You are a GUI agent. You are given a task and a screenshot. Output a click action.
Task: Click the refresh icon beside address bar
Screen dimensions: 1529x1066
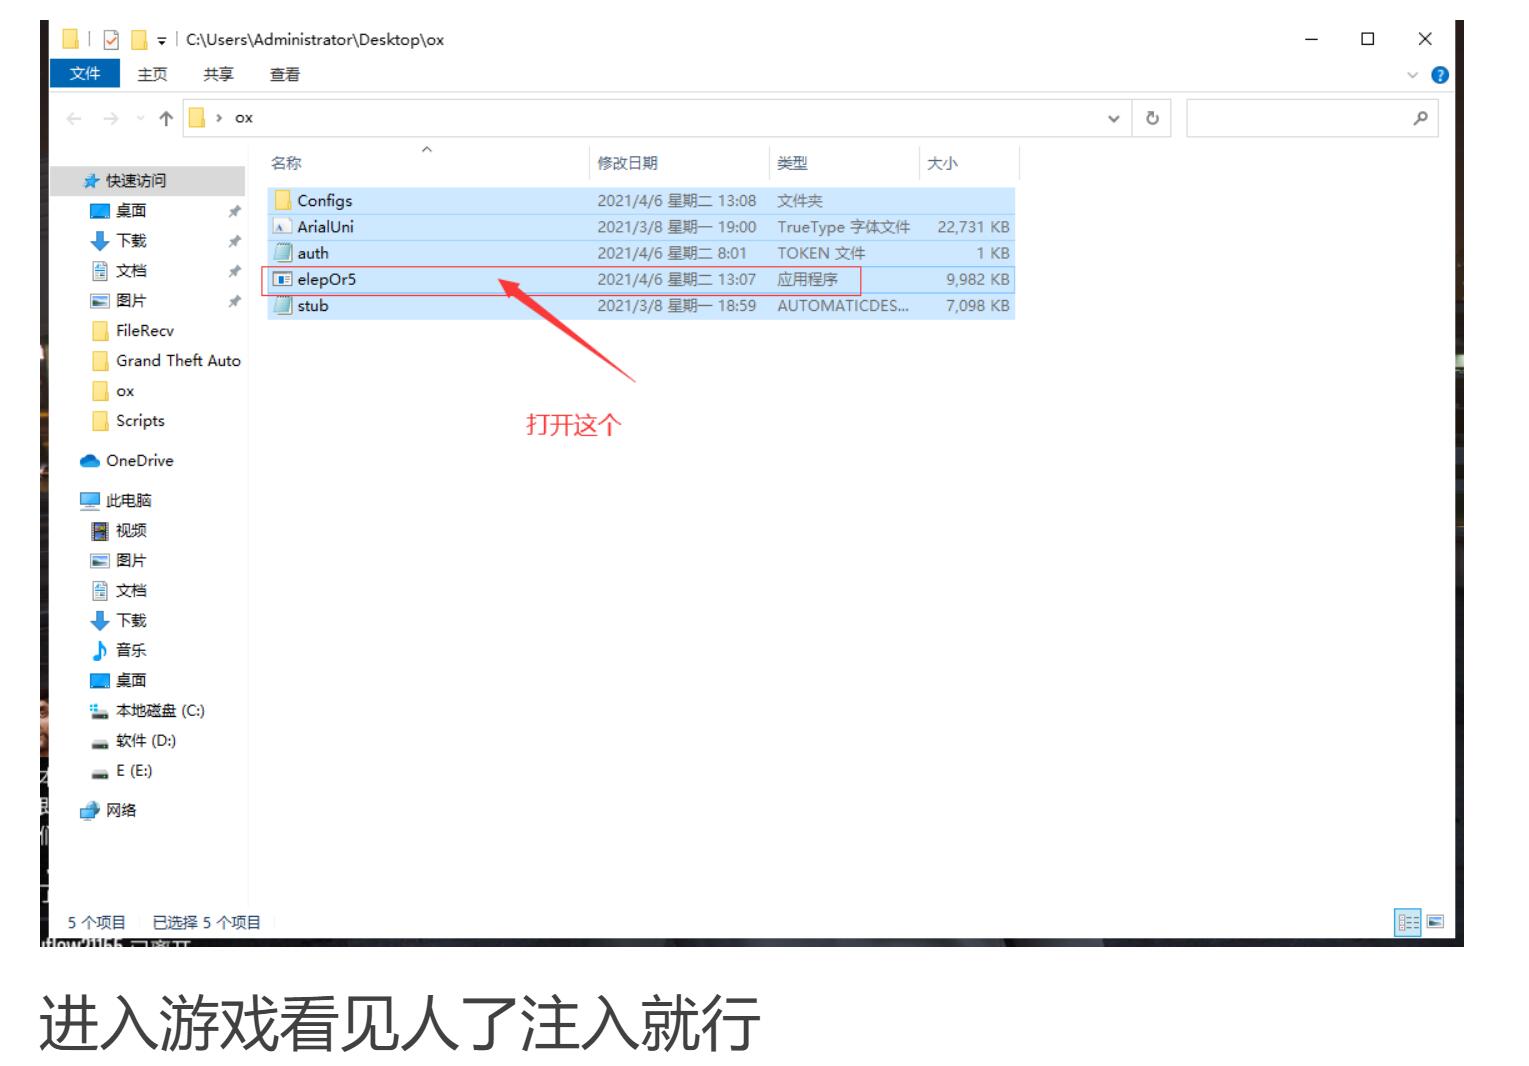click(x=1152, y=118)
